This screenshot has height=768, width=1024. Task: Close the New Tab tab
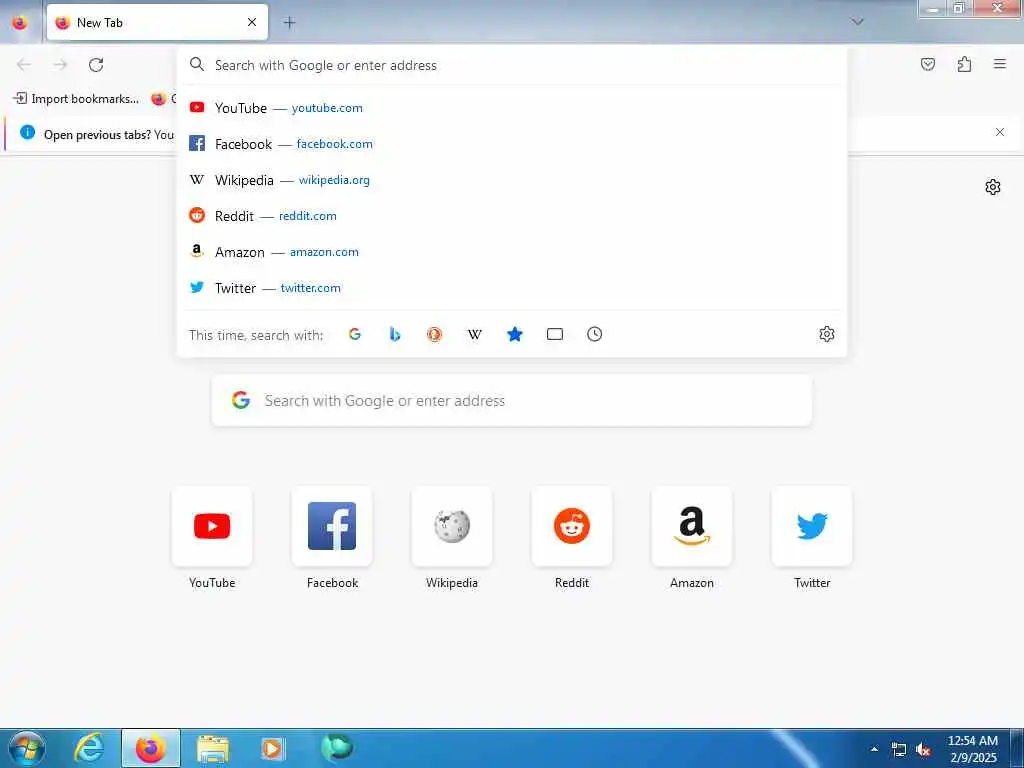click(x=252, y=22)
